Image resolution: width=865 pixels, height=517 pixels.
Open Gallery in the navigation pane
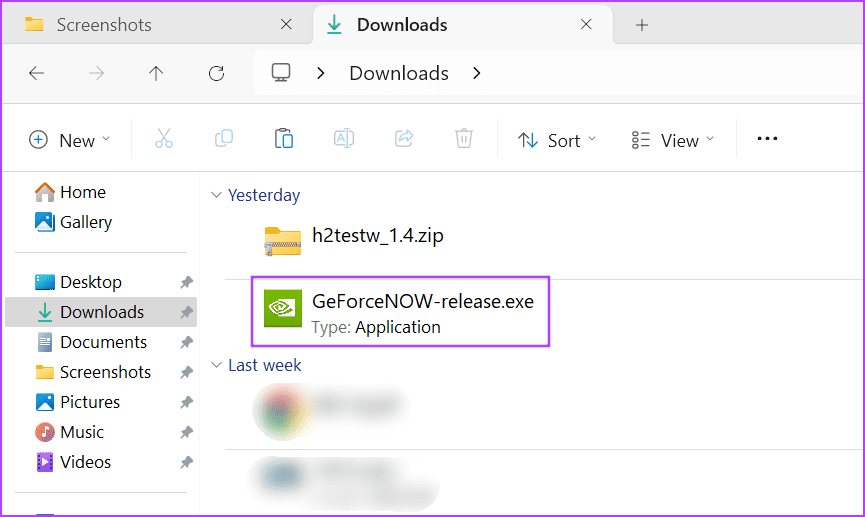[x=73, y=222]
